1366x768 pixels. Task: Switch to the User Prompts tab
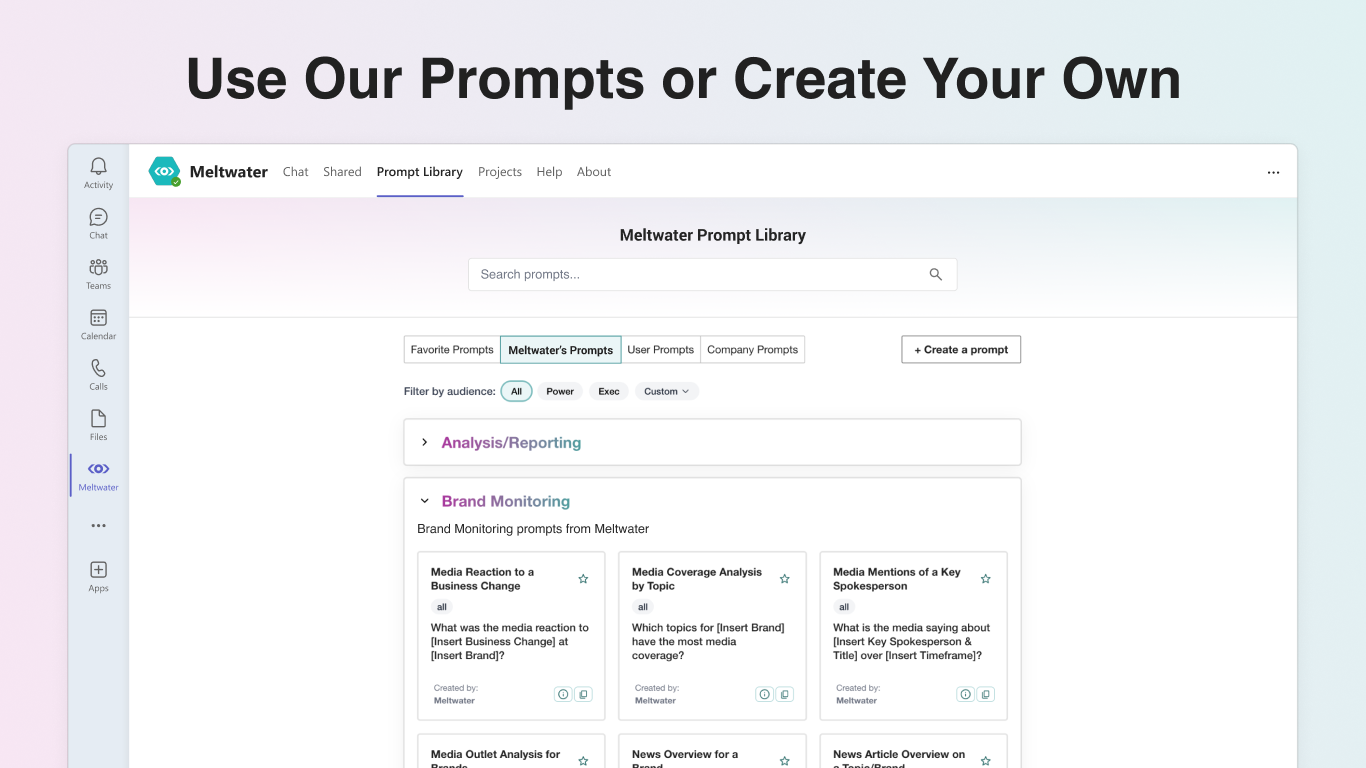tap(660, 349)
